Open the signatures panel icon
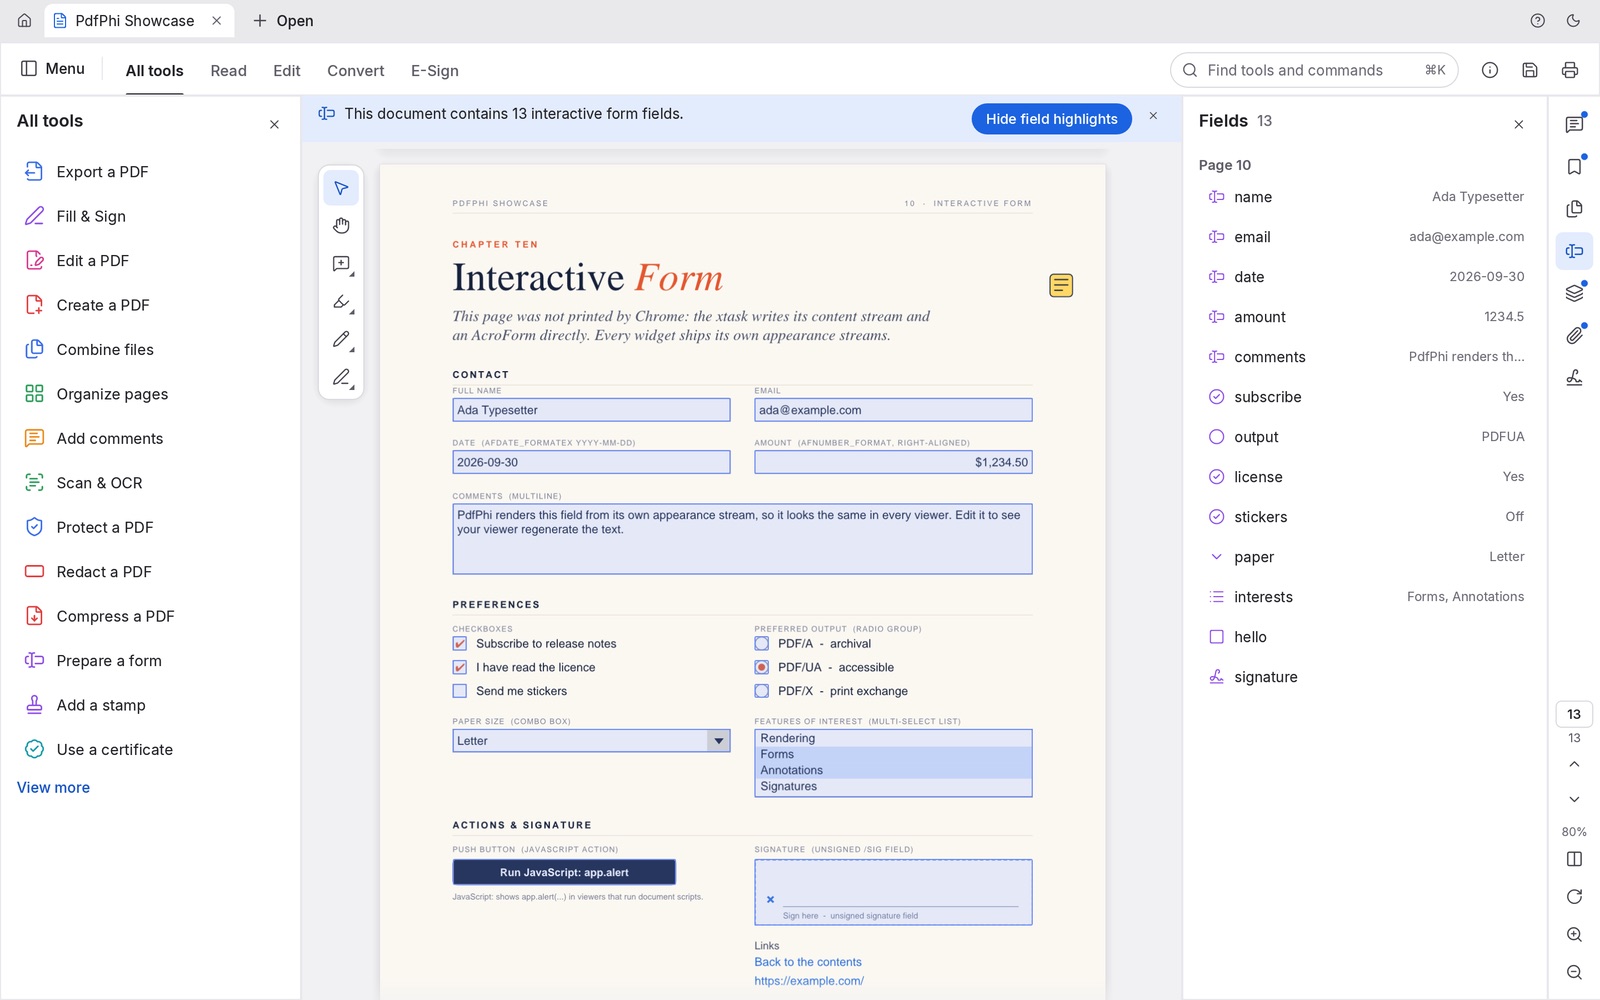This screenshot has width=1600, height=1000. tap(1574, 377)
